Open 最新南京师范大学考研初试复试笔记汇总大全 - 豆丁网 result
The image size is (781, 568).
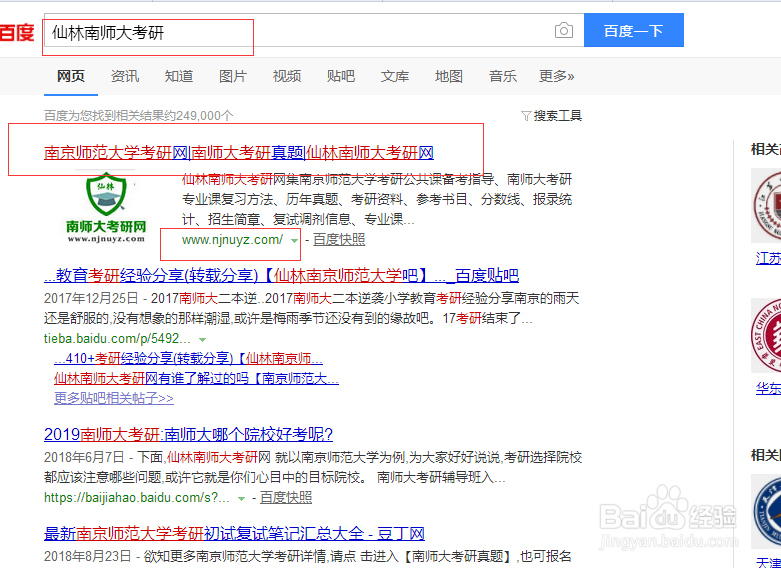[234, 534]
